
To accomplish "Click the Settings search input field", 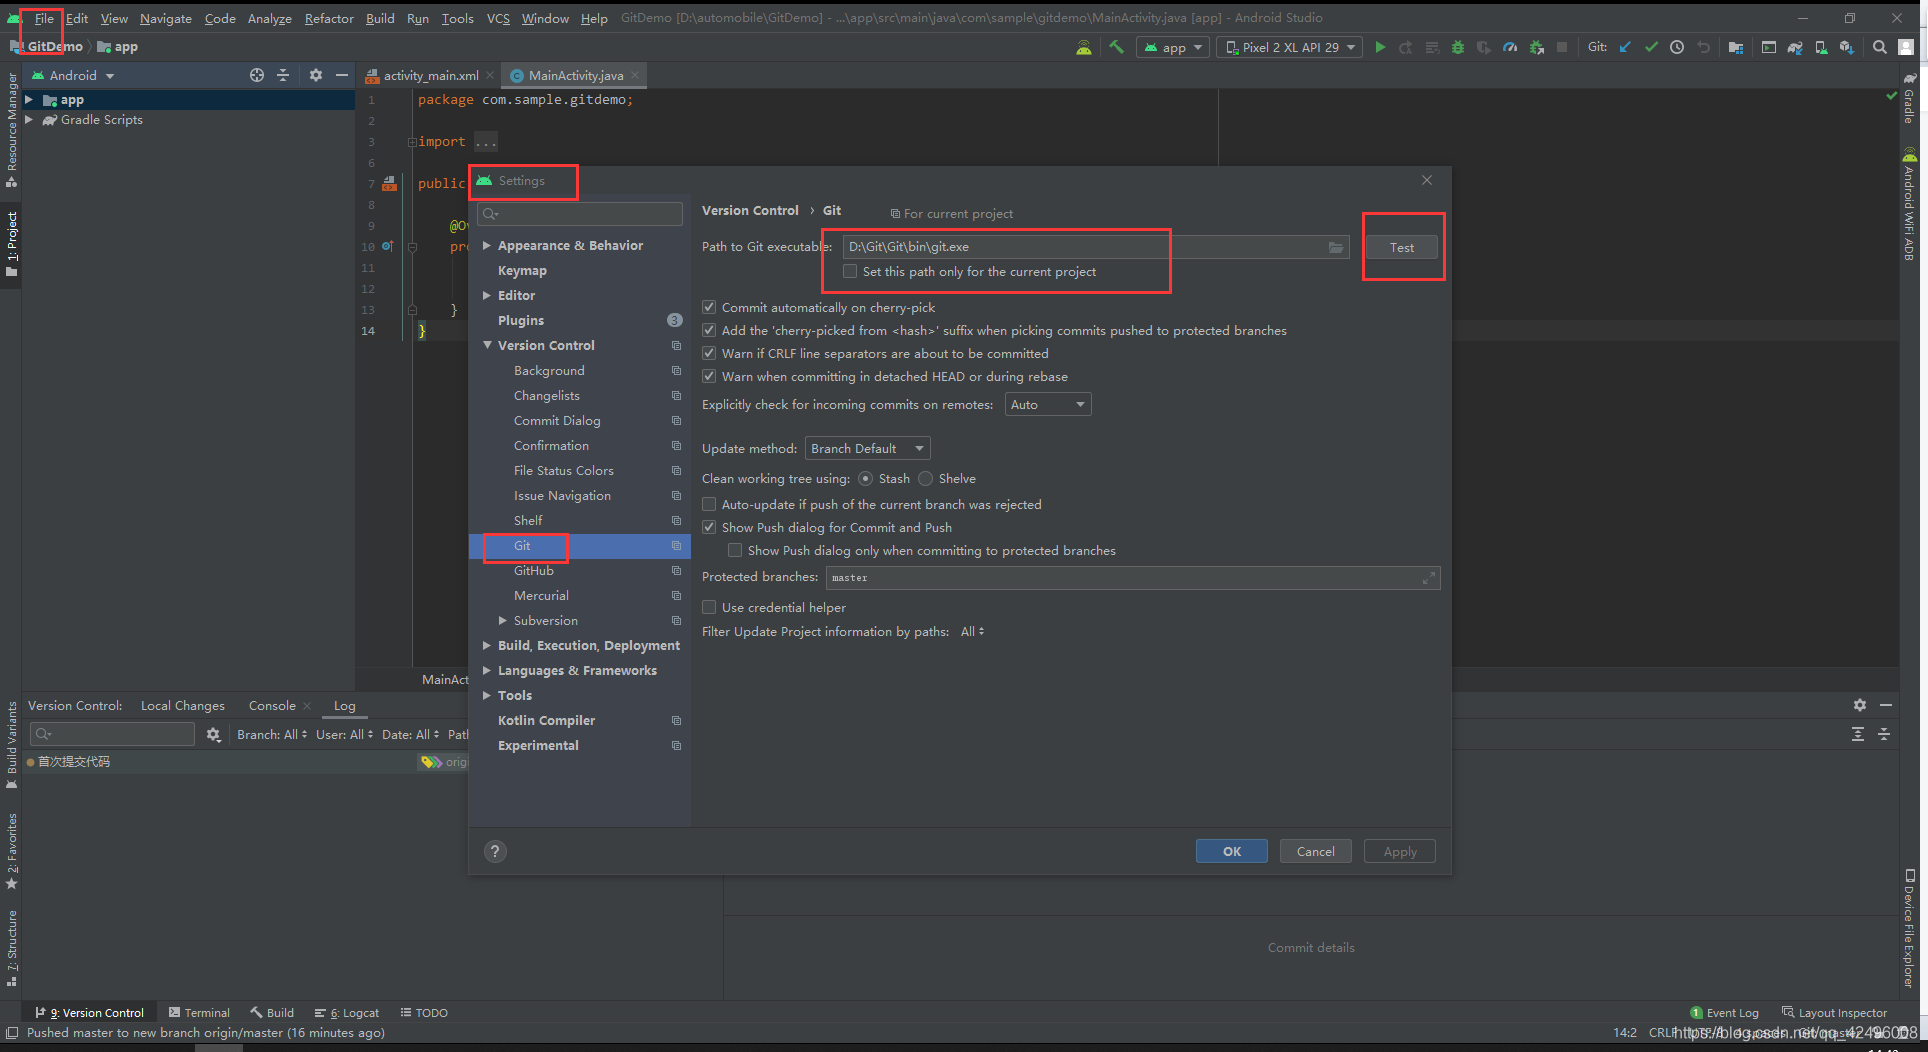I will coord(580,214).
